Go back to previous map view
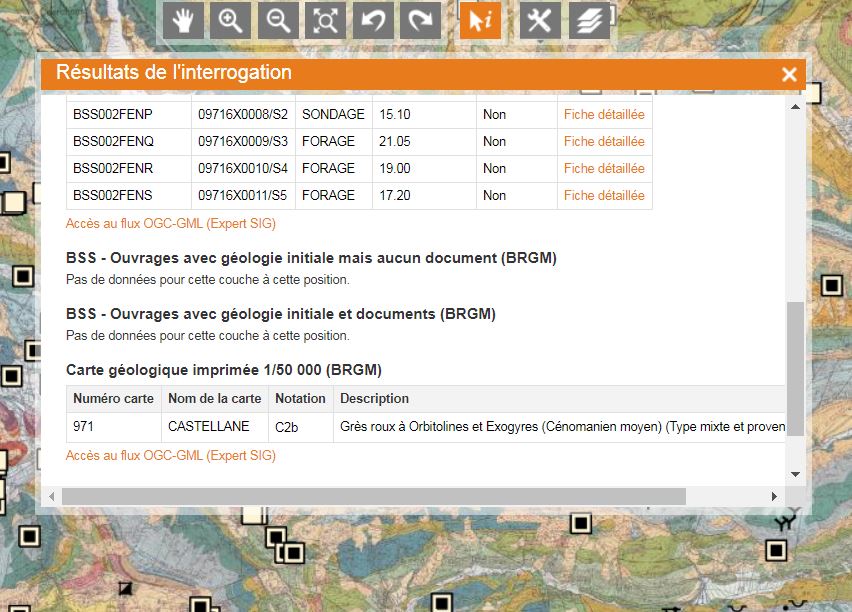 pyautogui.click(x=373, y=21)
